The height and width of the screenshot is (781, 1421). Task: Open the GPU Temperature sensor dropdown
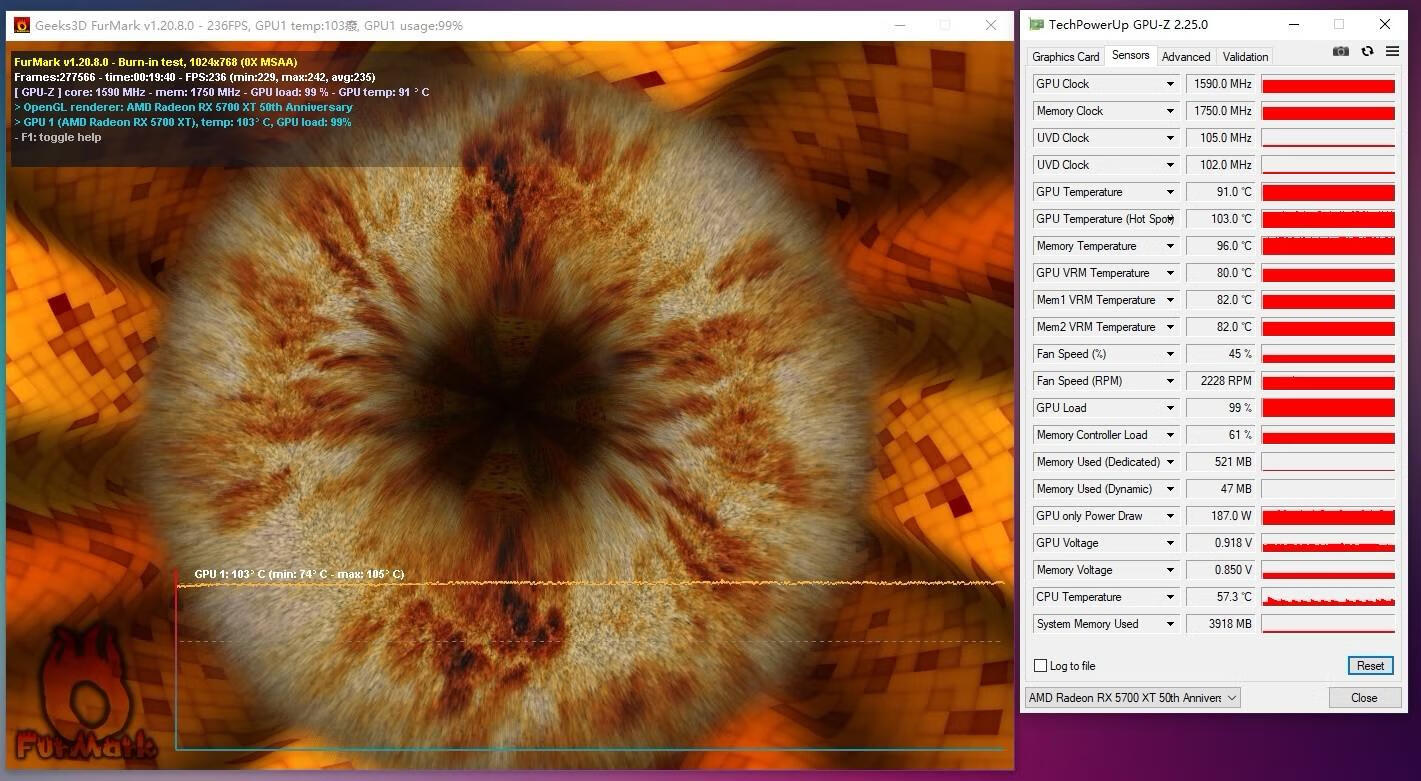1170,192
